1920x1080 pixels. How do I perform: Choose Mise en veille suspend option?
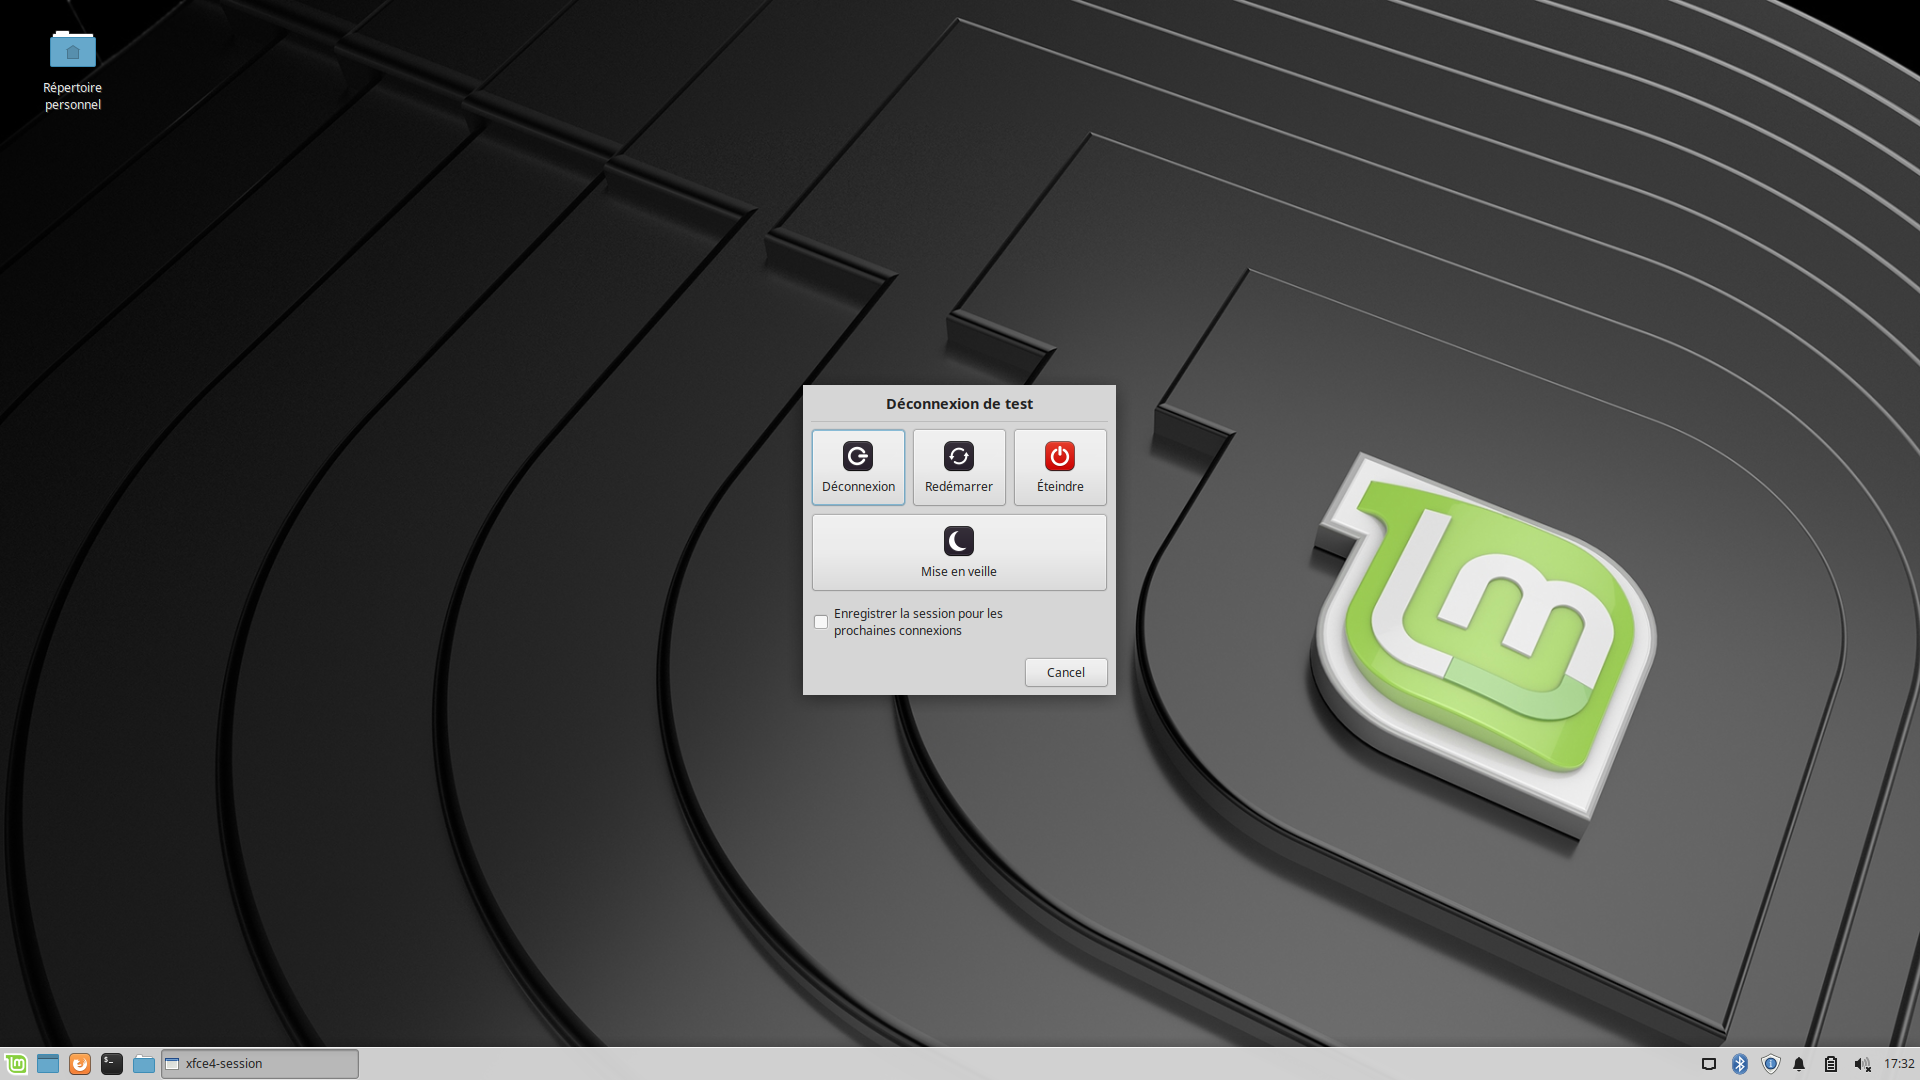click(959, 552)
